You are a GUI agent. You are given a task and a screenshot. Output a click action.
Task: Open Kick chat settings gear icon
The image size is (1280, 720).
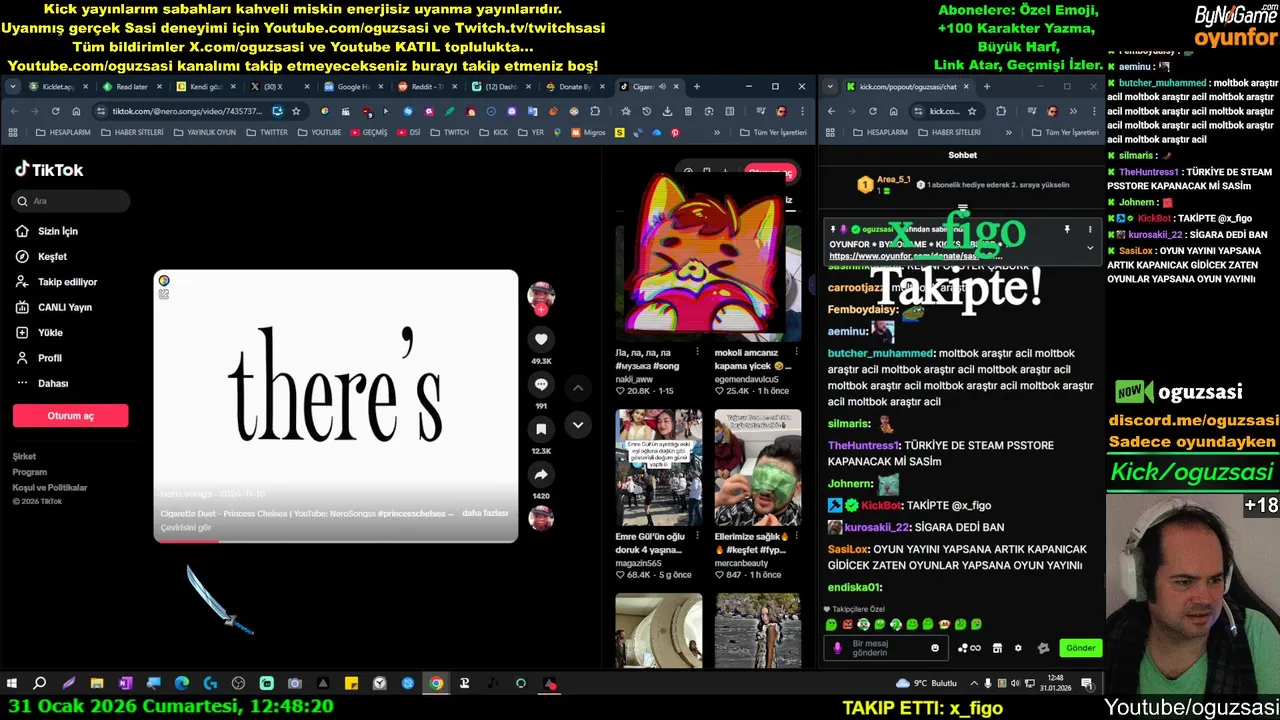click(x=1018, y=648)
